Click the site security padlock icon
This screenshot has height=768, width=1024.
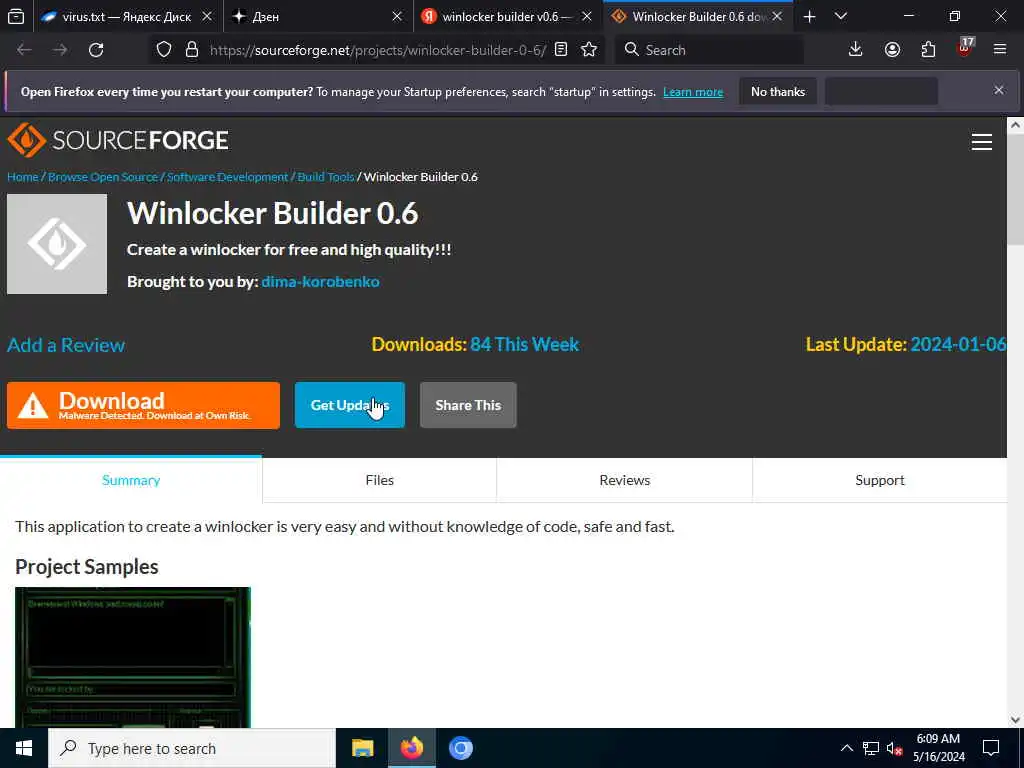pyautogui.click(x=192, y=50)
